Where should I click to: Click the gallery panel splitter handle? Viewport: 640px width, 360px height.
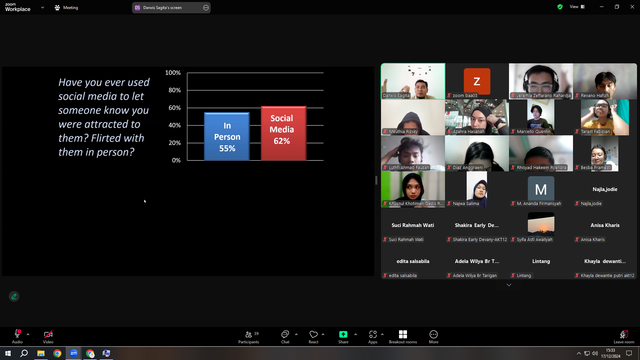point(376,180)
